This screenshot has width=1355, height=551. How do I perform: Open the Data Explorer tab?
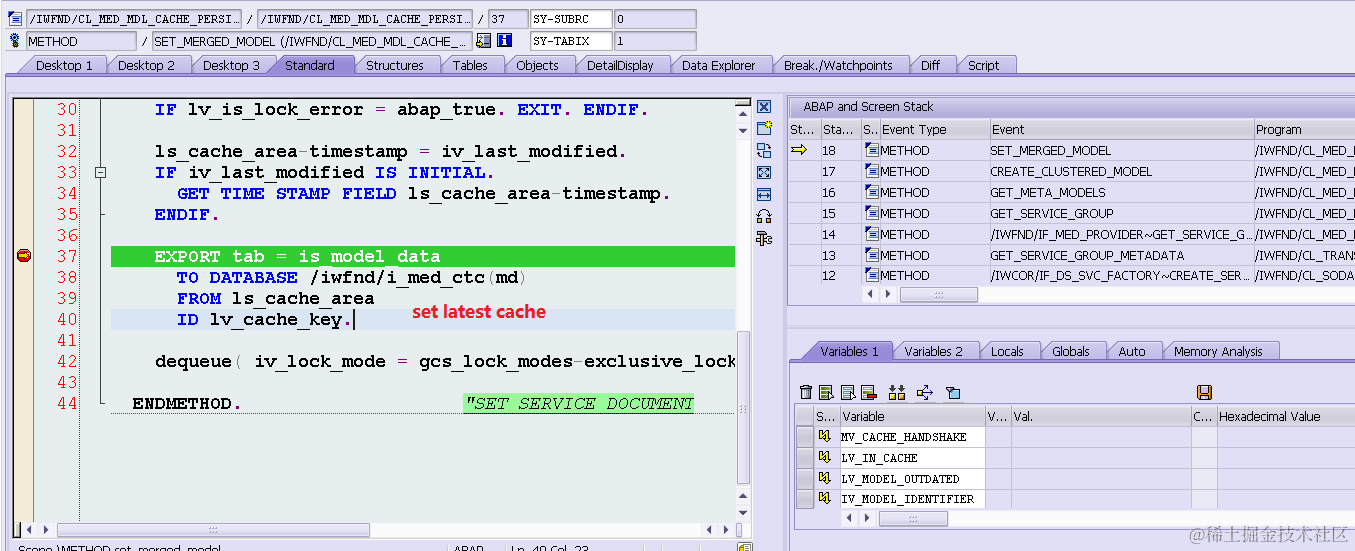pos(718,65)
